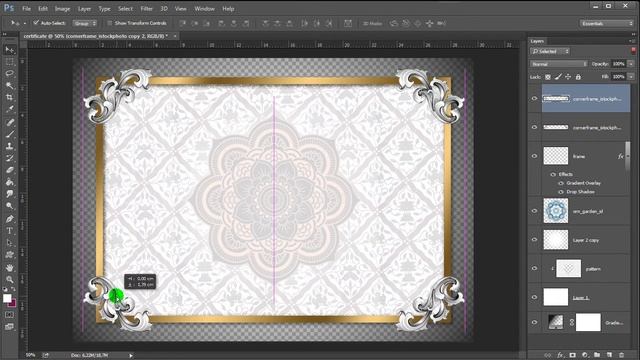This screenshot has width=640, height=360.
Task: Select the Magic Wand tool
Action: point(9,86)
